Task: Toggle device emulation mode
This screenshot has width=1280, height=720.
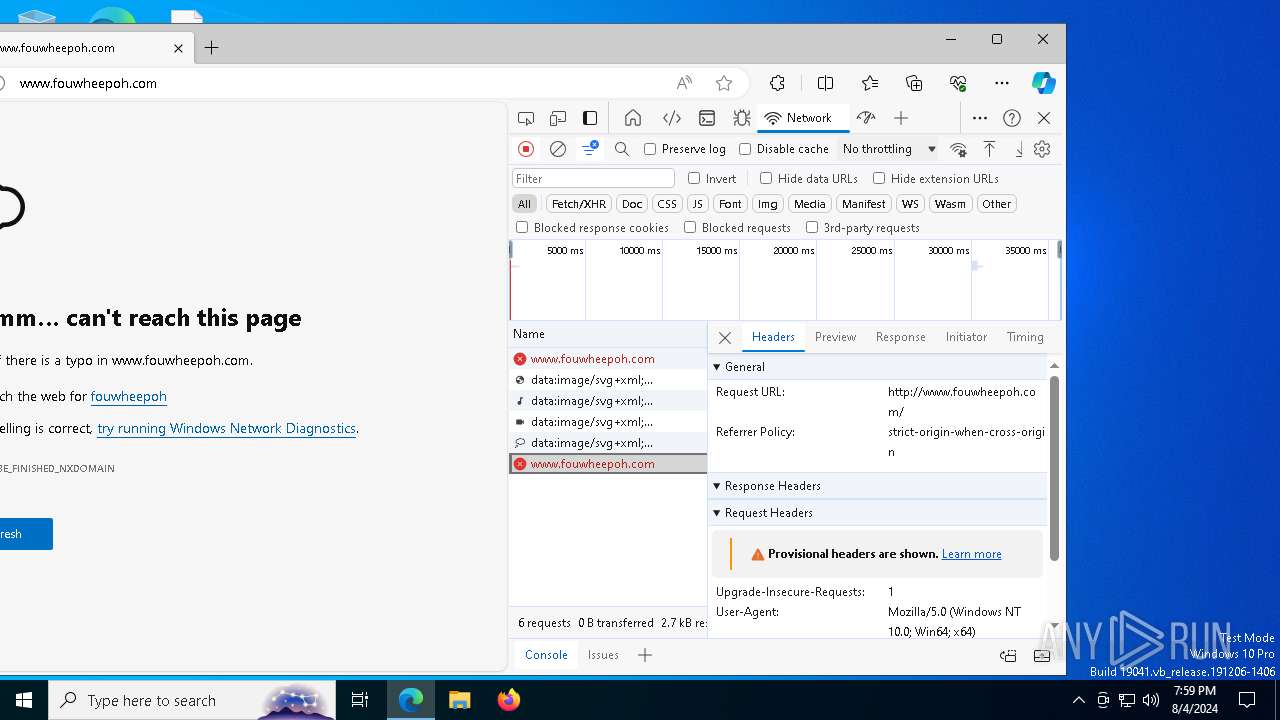Action: click(x=558, y=118)
